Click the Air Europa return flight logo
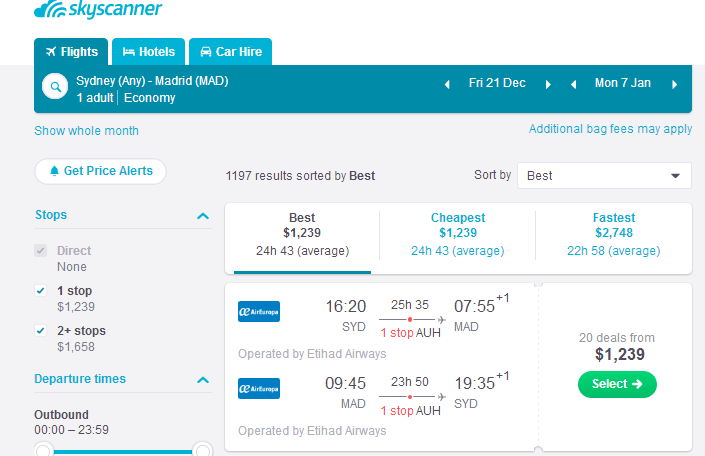Image resolution: width=705 pixels, height=456 pixels. 259,388
